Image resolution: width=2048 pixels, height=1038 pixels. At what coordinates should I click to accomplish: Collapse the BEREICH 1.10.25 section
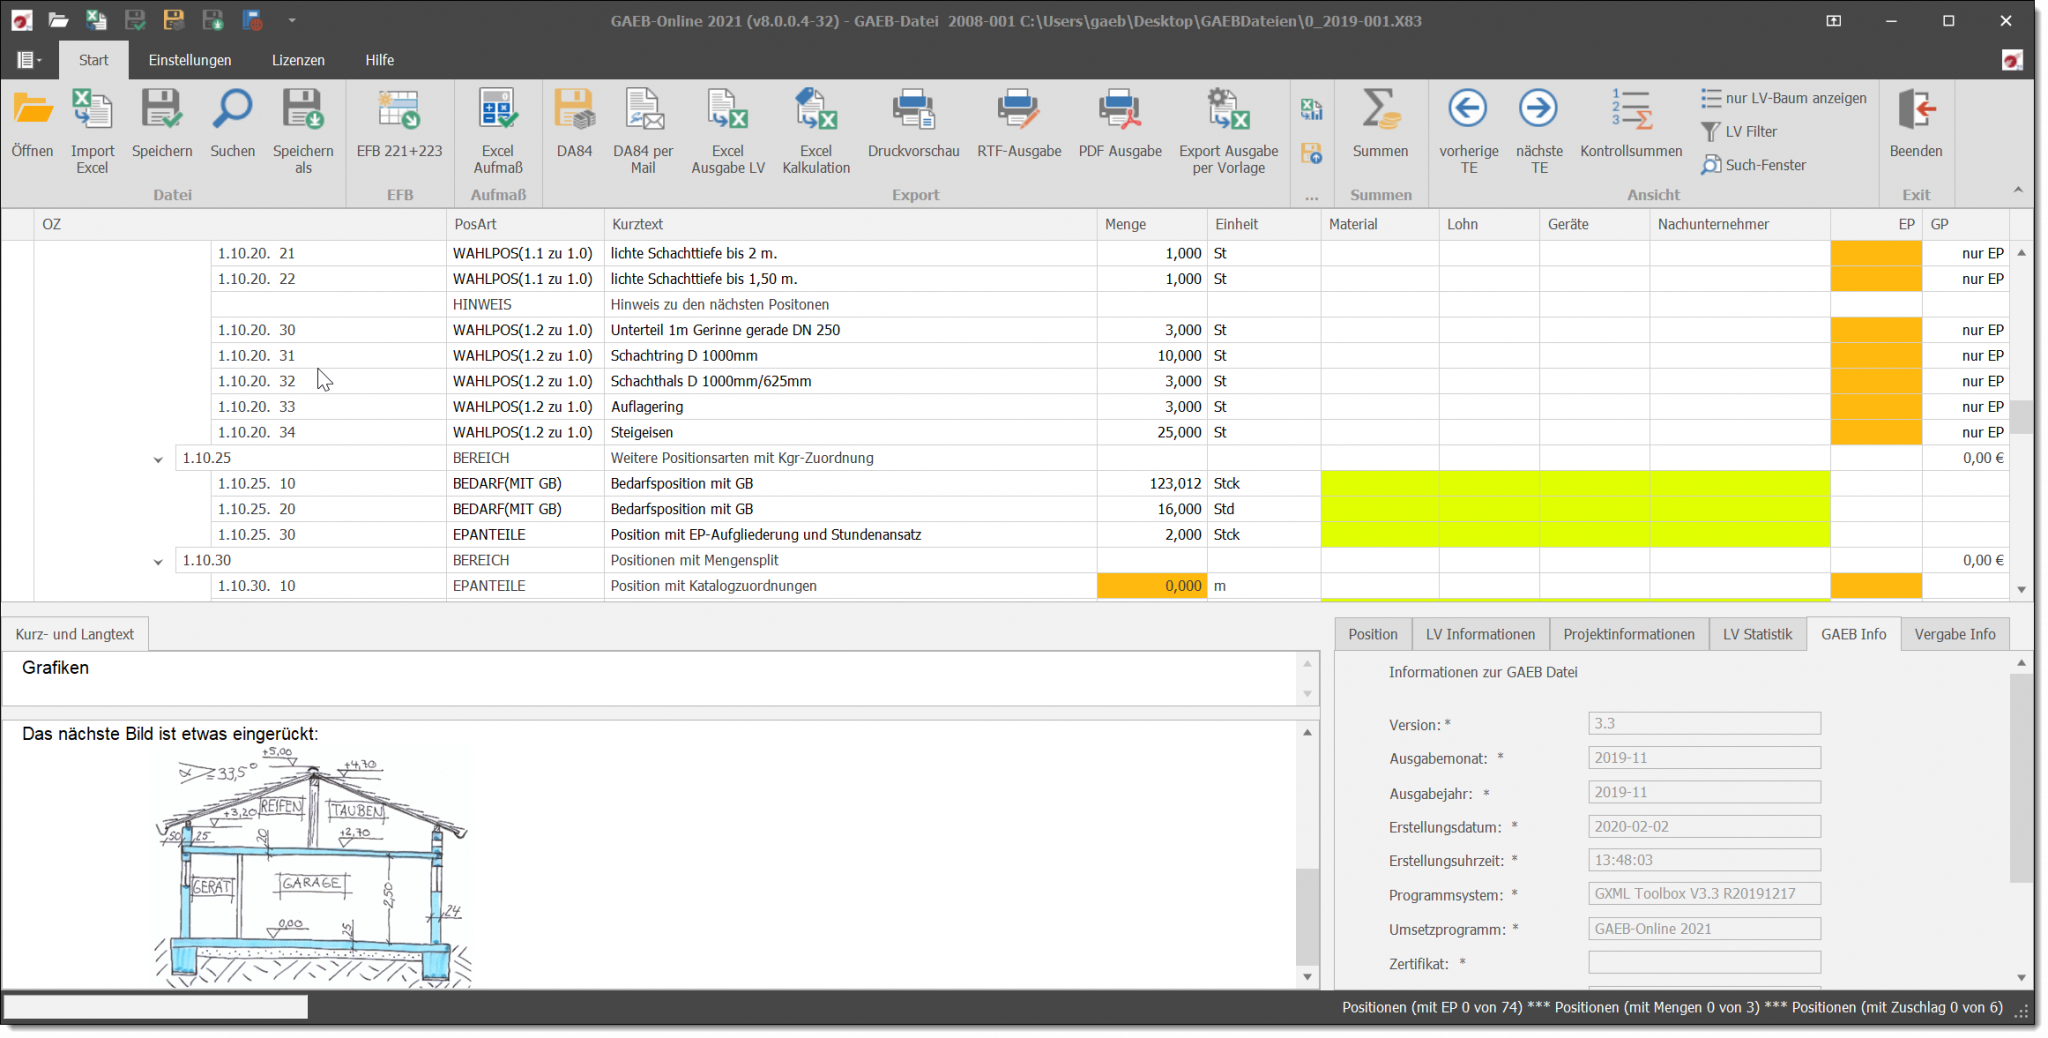(157, 458)
